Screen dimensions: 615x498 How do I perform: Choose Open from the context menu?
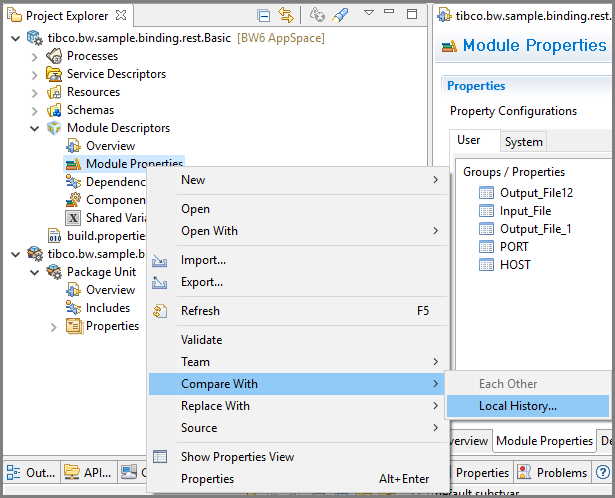click(298, 209)
